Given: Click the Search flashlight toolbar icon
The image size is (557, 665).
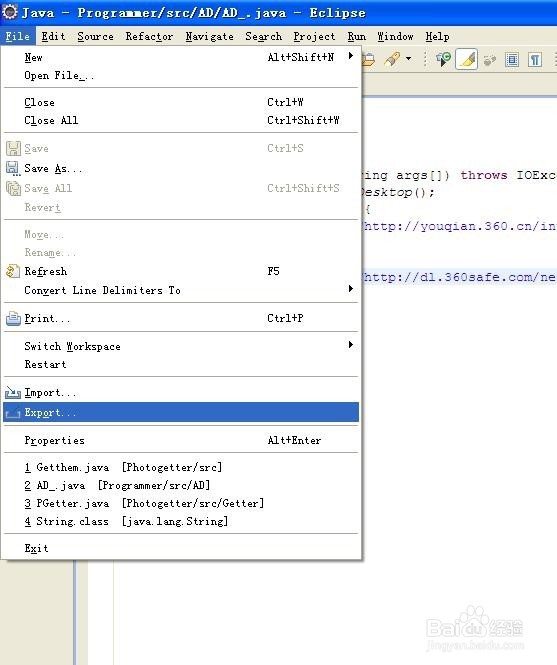Looking at the screenshot, I should pos(392,59).
